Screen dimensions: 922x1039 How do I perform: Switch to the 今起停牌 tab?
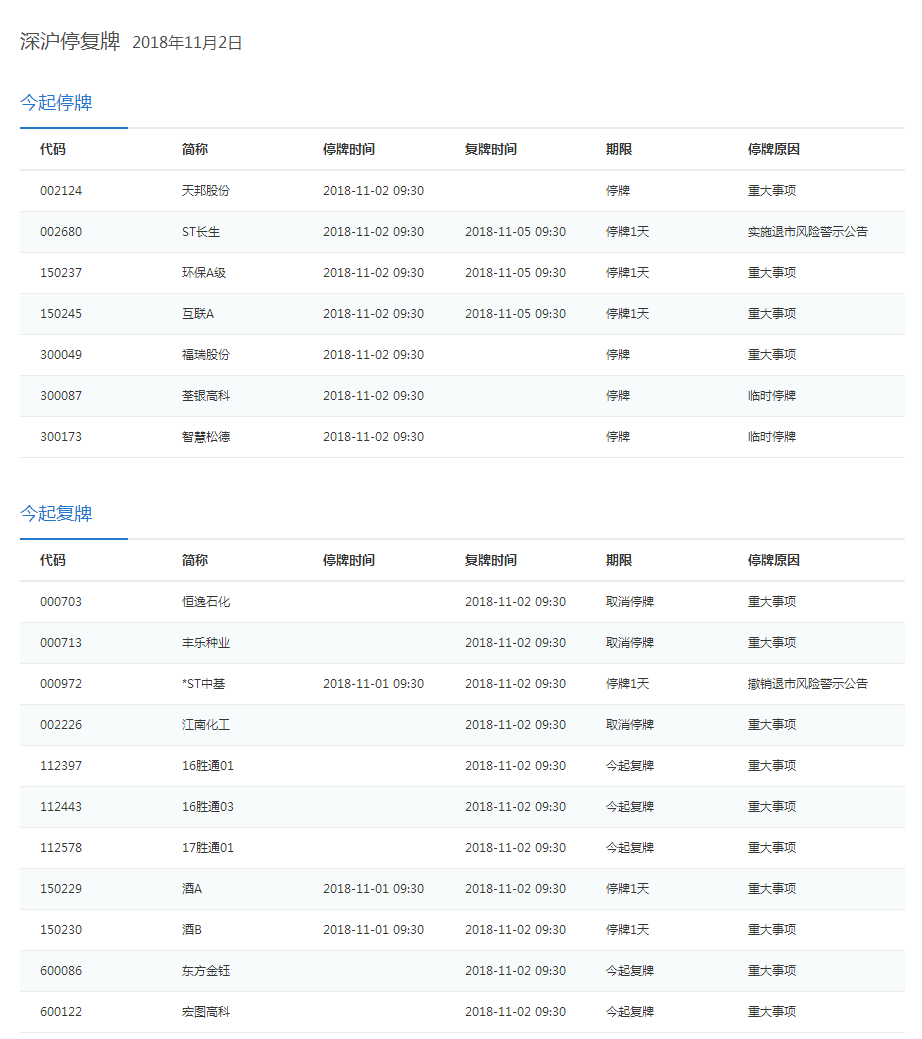57,103
